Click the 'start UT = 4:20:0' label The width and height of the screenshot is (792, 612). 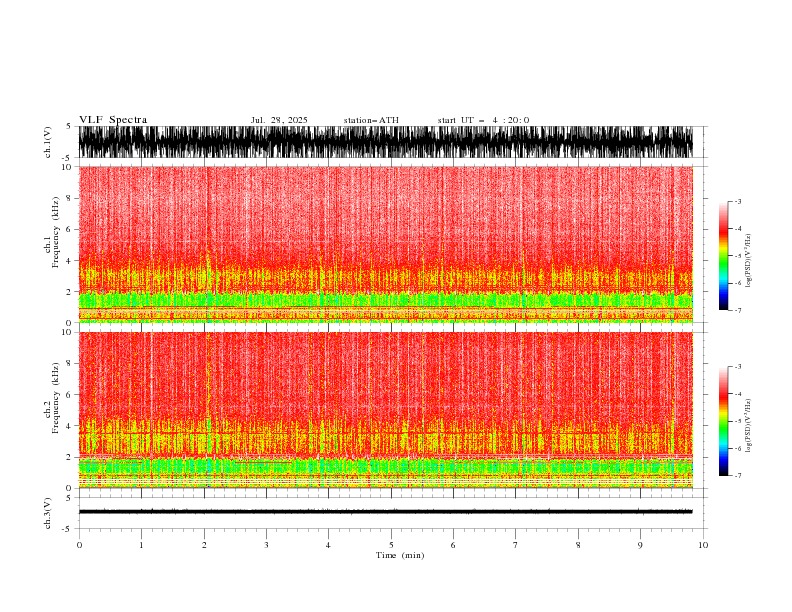[483, 120]
